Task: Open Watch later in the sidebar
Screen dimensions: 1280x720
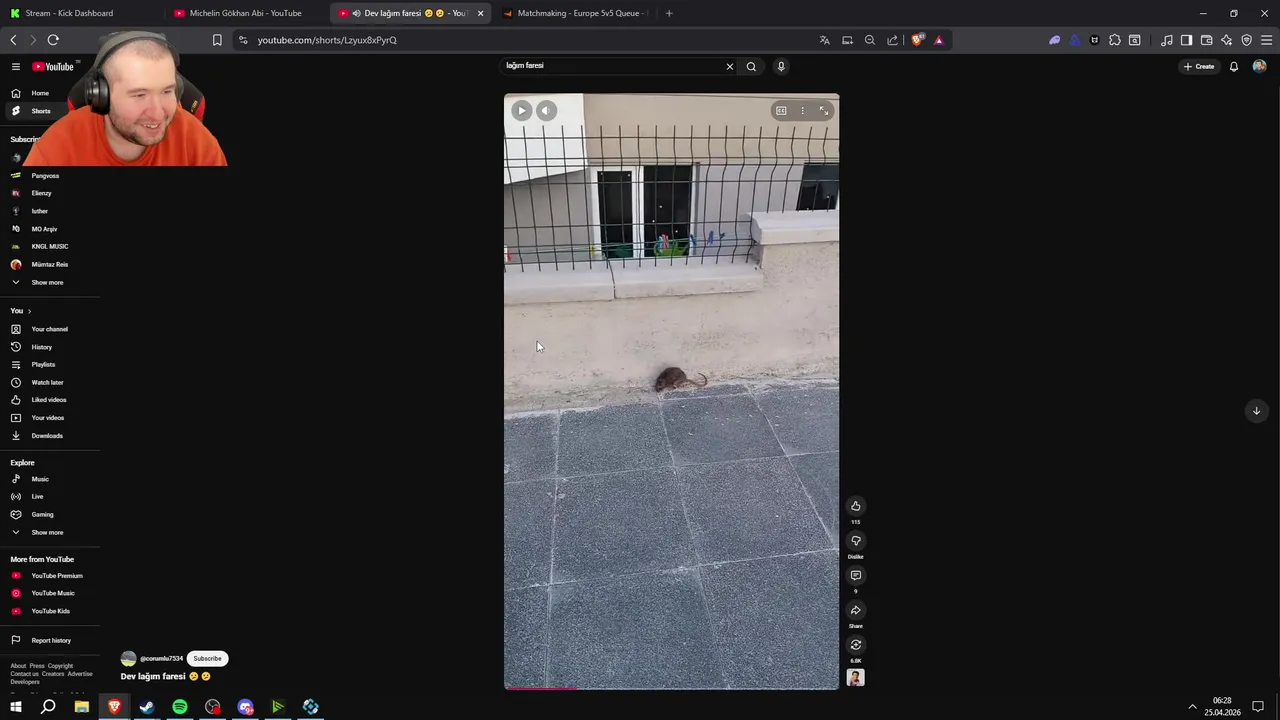Action: [47, 382]
